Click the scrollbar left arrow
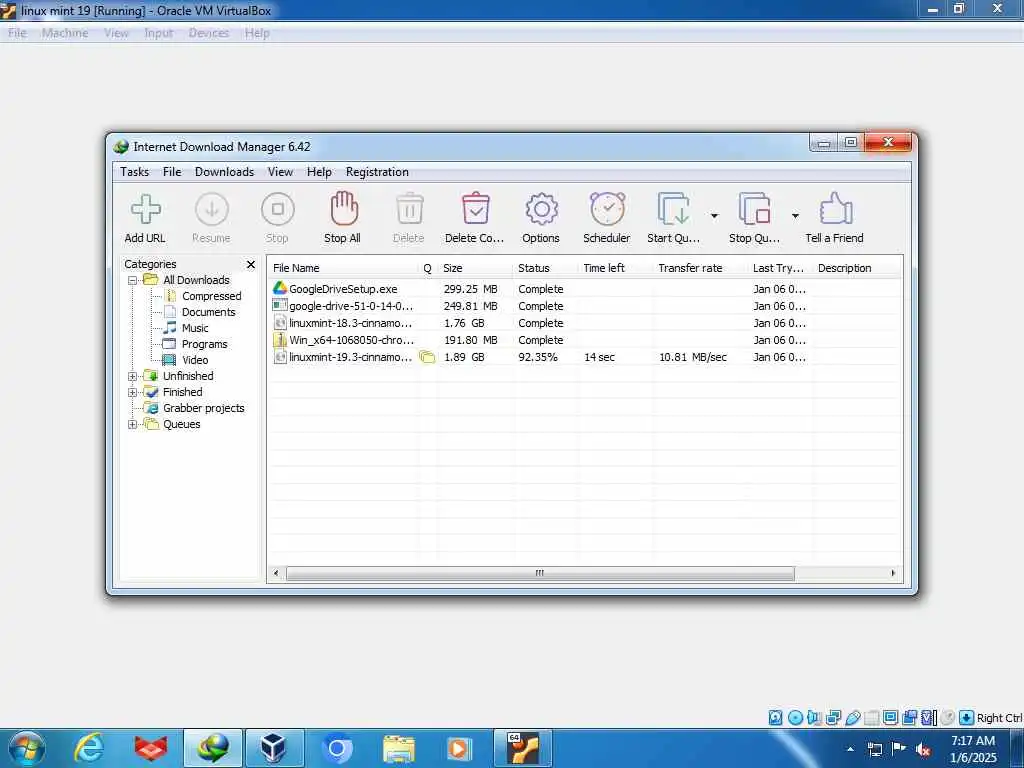Image resolution: width=1024 pixels, height=768 pixels. click(276, 573)
